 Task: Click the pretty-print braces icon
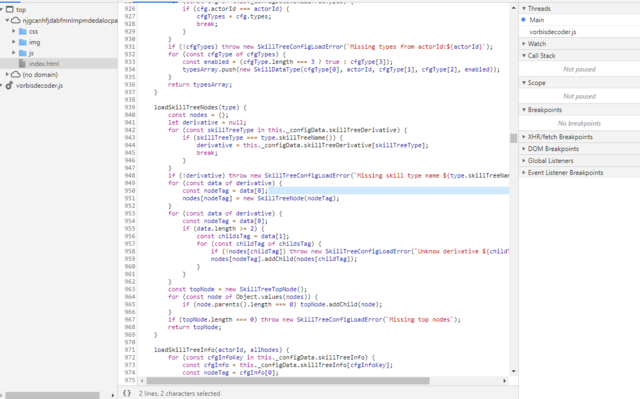[x=127, y=393]
